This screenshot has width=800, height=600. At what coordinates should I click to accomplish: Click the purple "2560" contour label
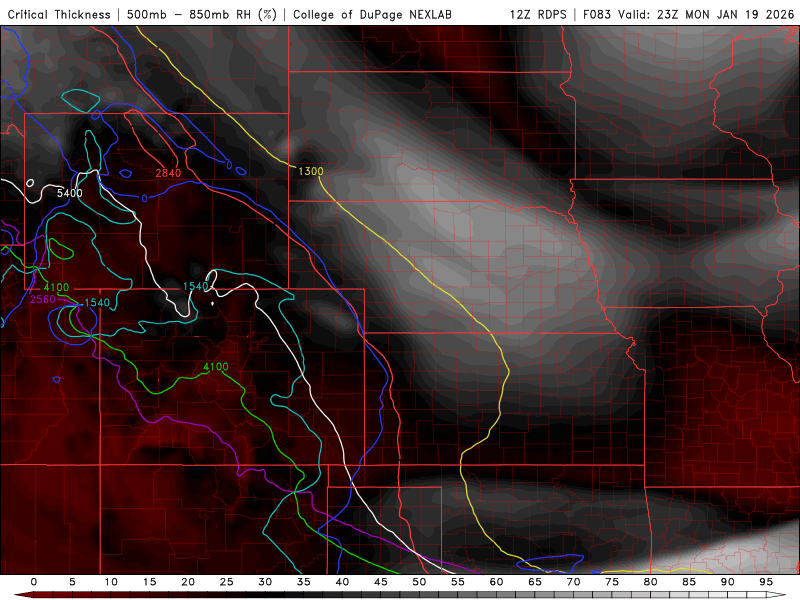point(42,299)
